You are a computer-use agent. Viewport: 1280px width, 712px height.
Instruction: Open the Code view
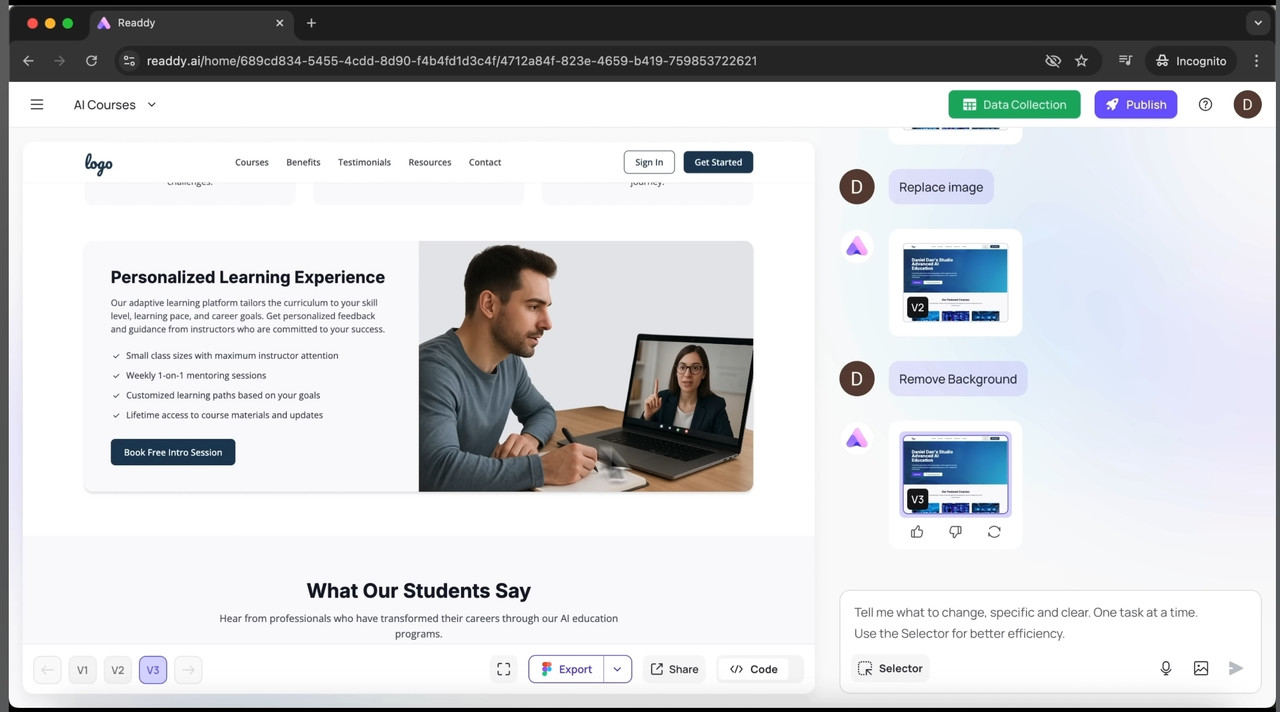coord(753,669)
